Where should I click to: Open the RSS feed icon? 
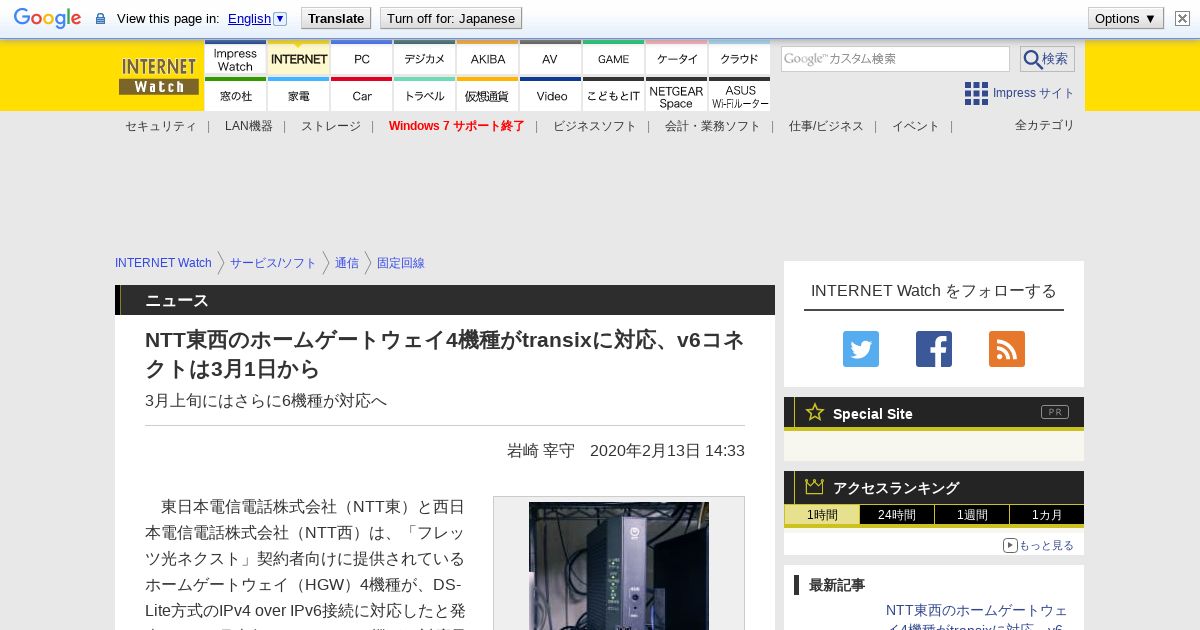[x=1007, y=349]
